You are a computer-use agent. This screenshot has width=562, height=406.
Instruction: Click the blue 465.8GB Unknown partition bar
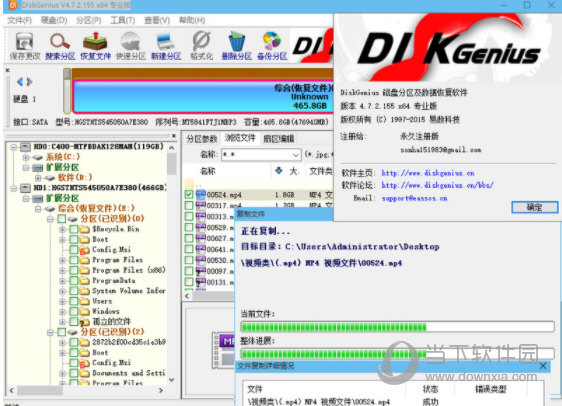point(203,96)
